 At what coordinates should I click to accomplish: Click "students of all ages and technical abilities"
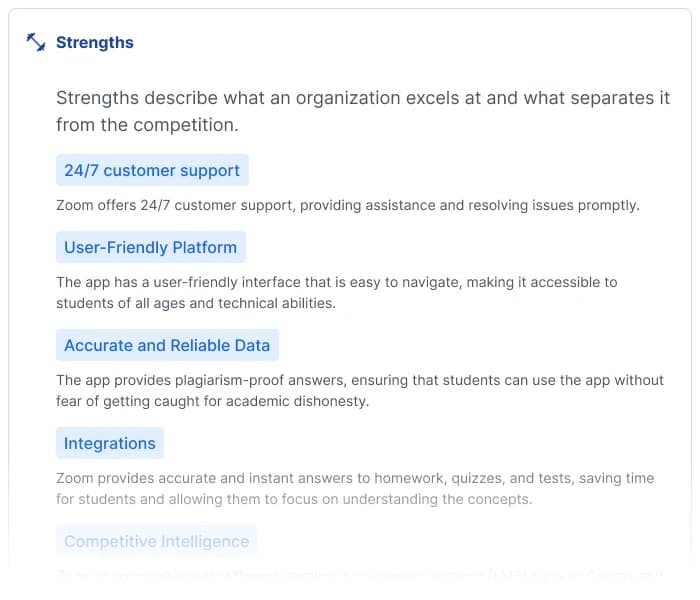[x=195, y=303]
